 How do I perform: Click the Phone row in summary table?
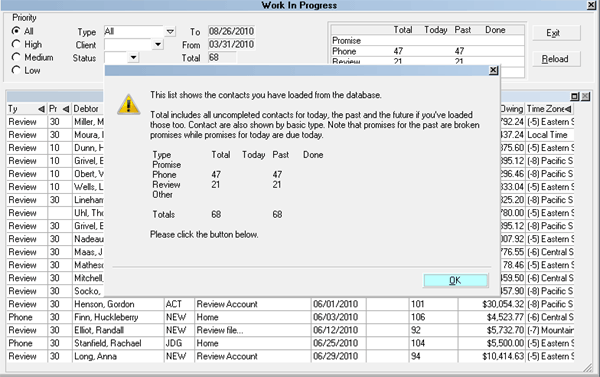click(427, 51)
